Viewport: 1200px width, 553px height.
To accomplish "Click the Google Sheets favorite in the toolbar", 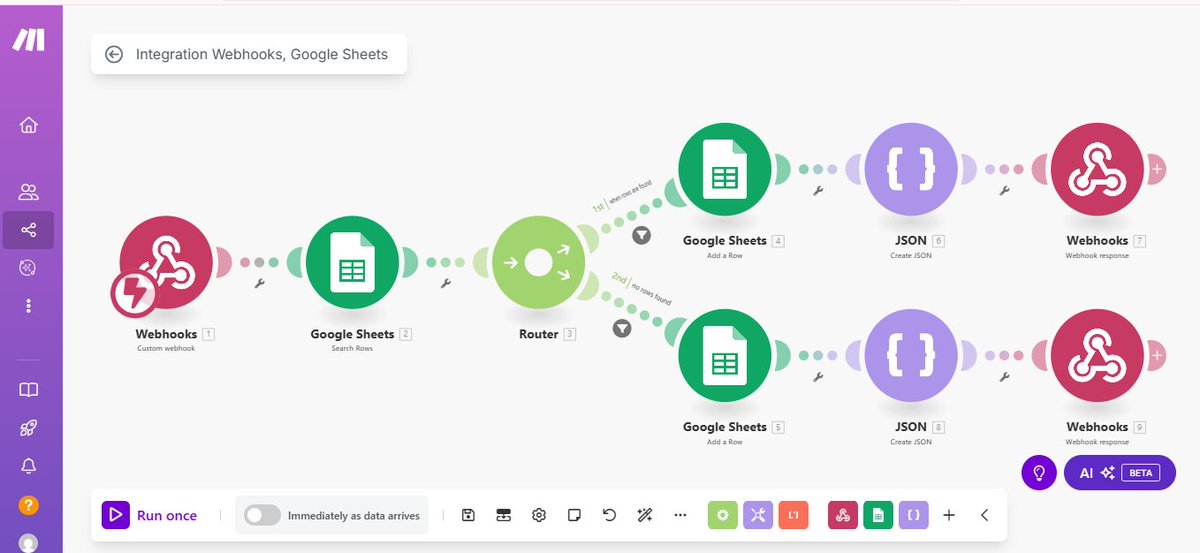I will pos(878,515).
